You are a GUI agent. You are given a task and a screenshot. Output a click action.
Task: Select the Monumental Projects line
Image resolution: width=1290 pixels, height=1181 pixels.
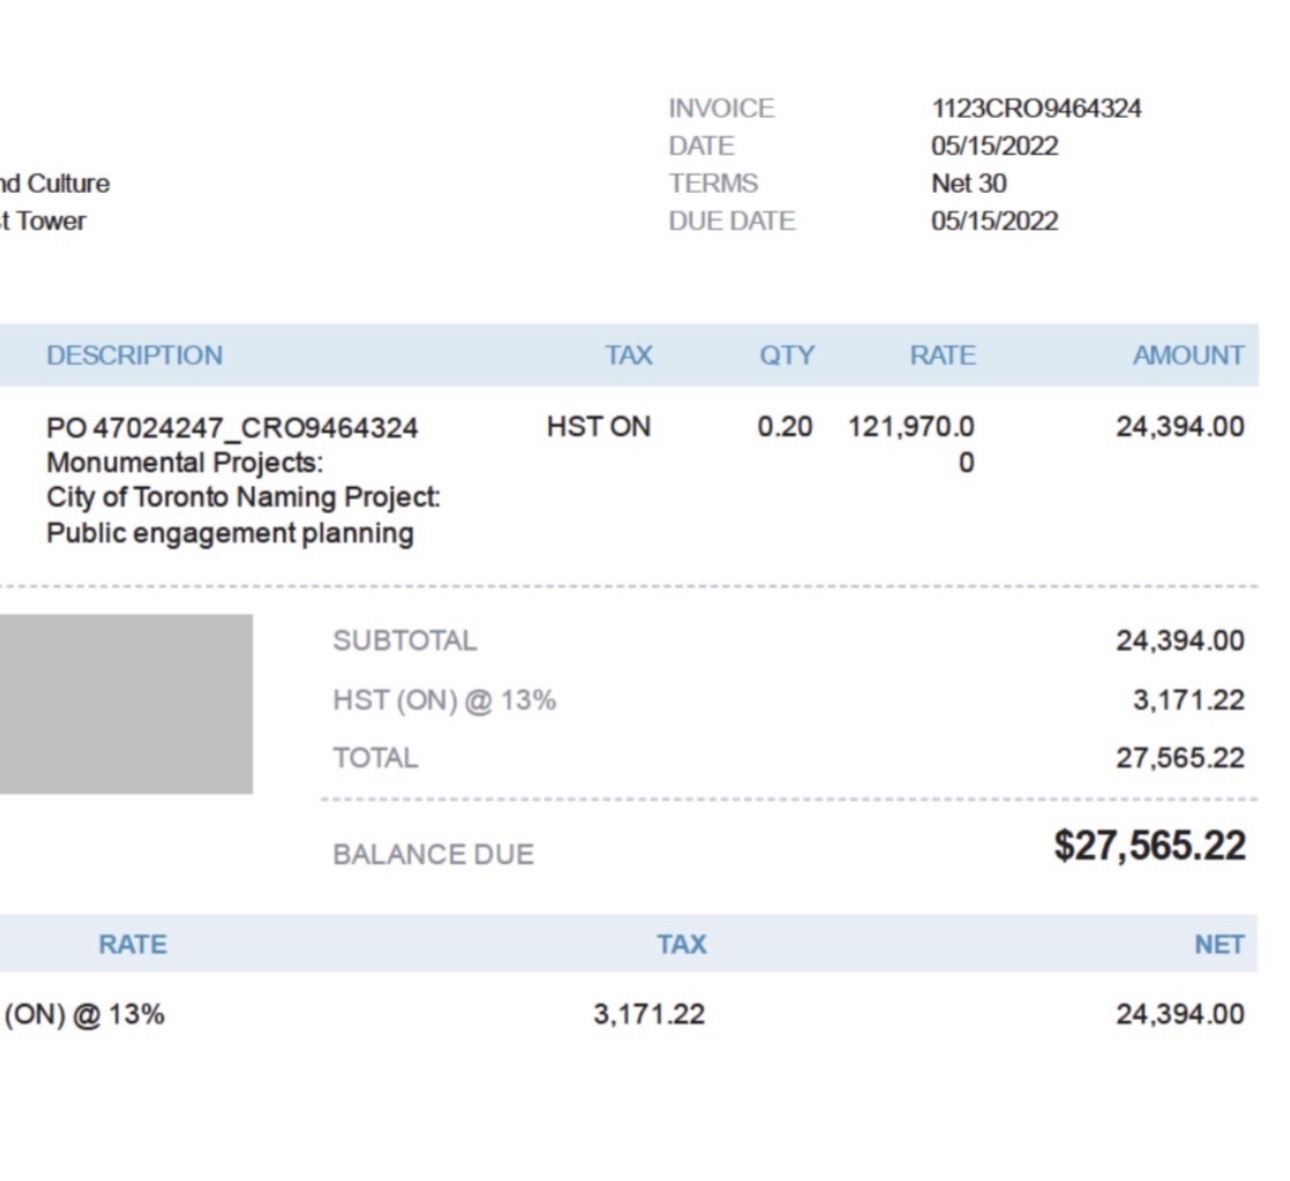coord(185,463)
